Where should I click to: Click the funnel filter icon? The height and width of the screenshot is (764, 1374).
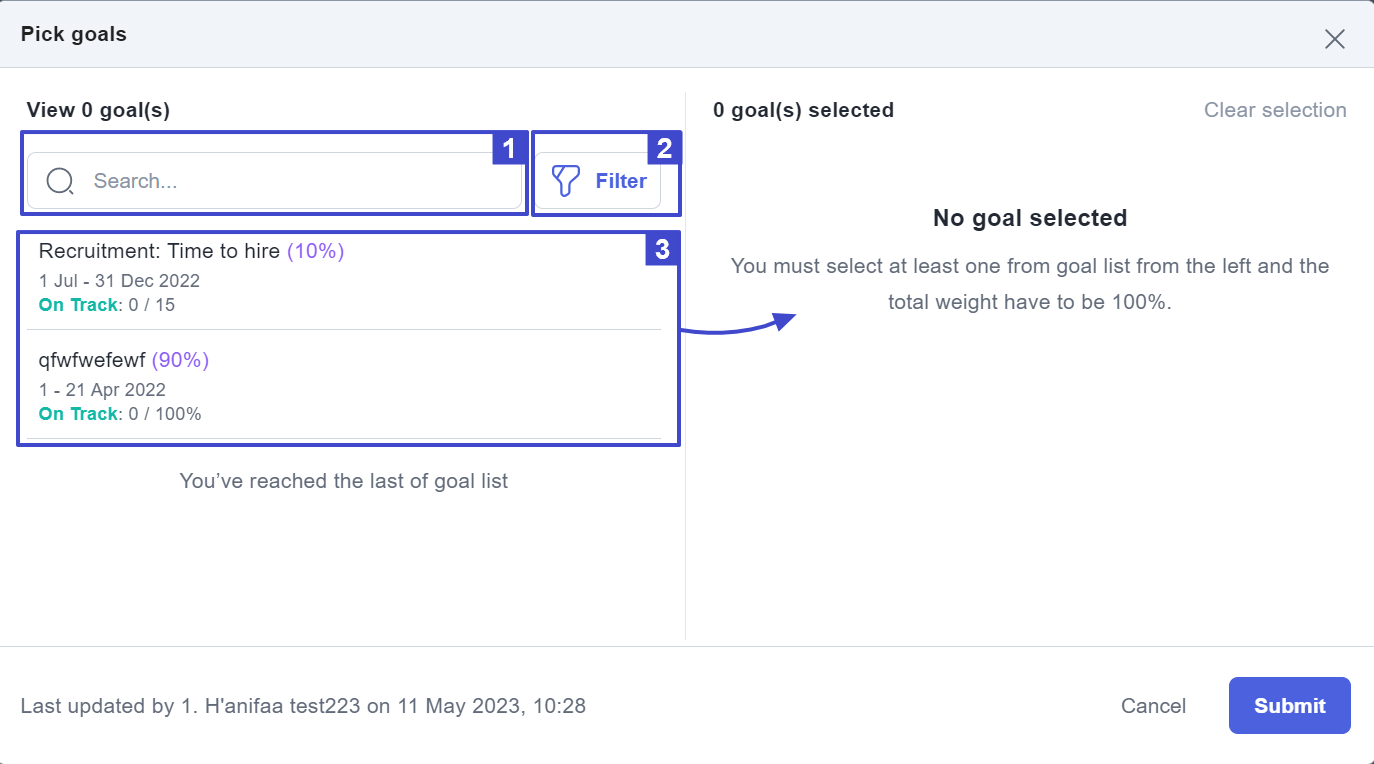pyautogui.click(x=566, y=181)
